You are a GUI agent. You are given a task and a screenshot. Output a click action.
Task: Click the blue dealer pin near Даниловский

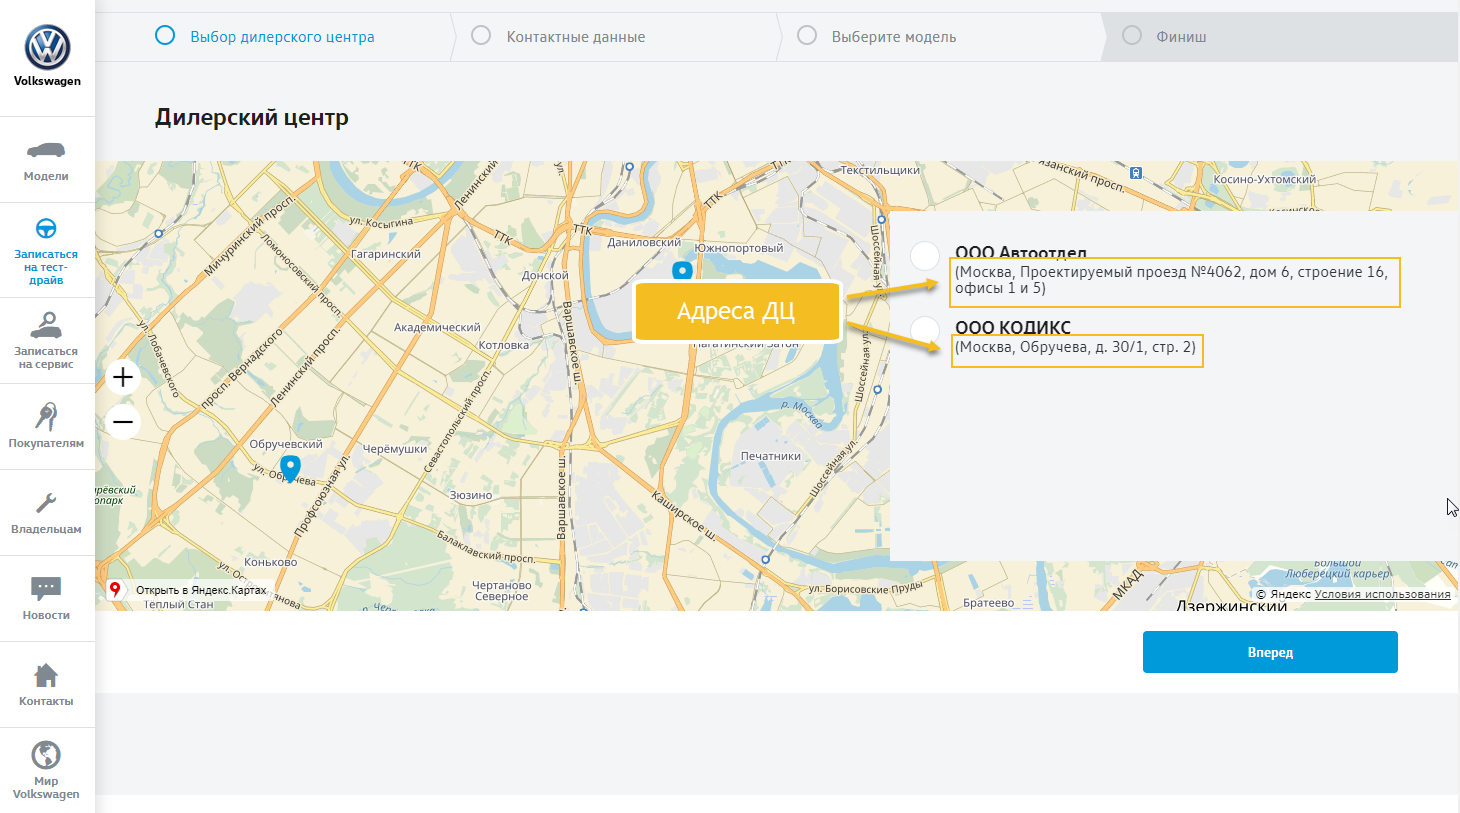[682, 271]
